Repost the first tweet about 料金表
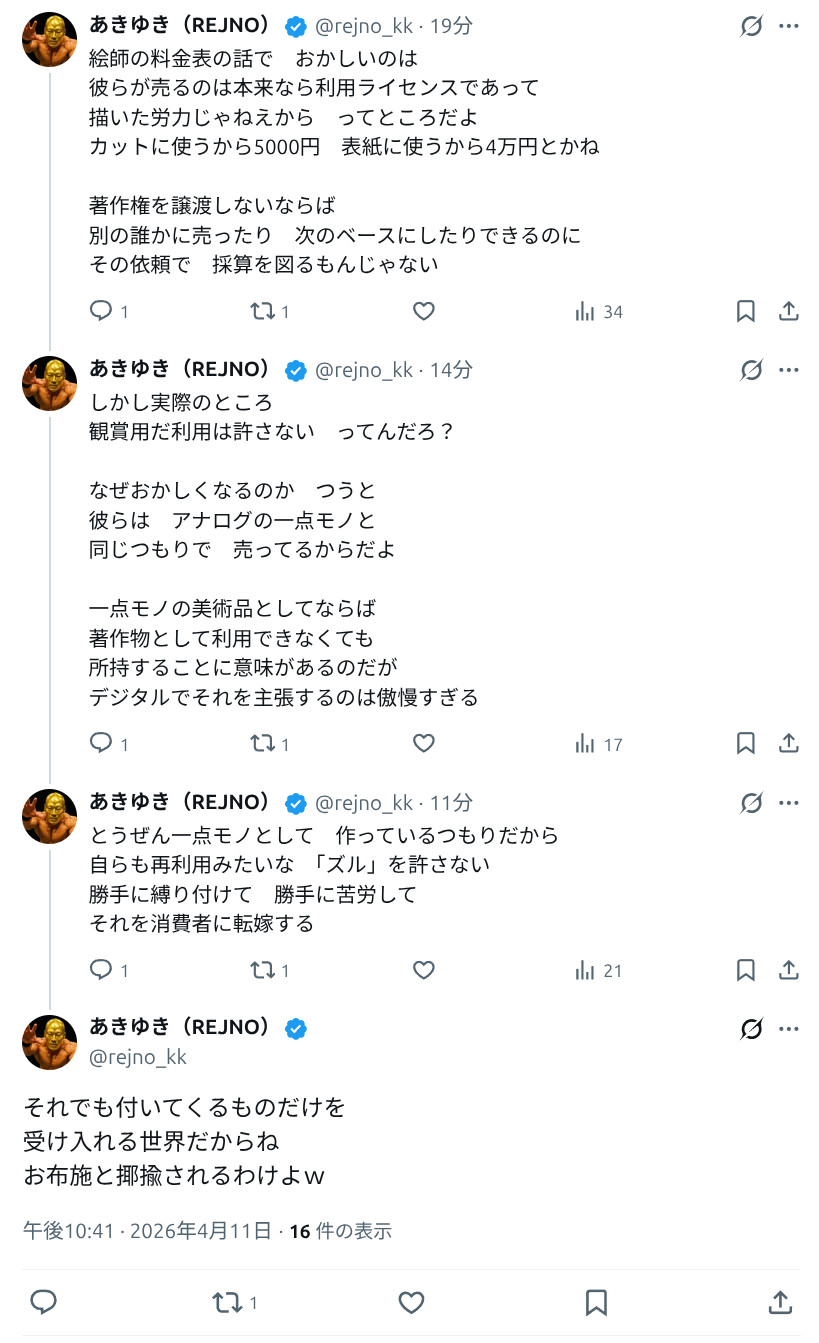 (262, 312)
